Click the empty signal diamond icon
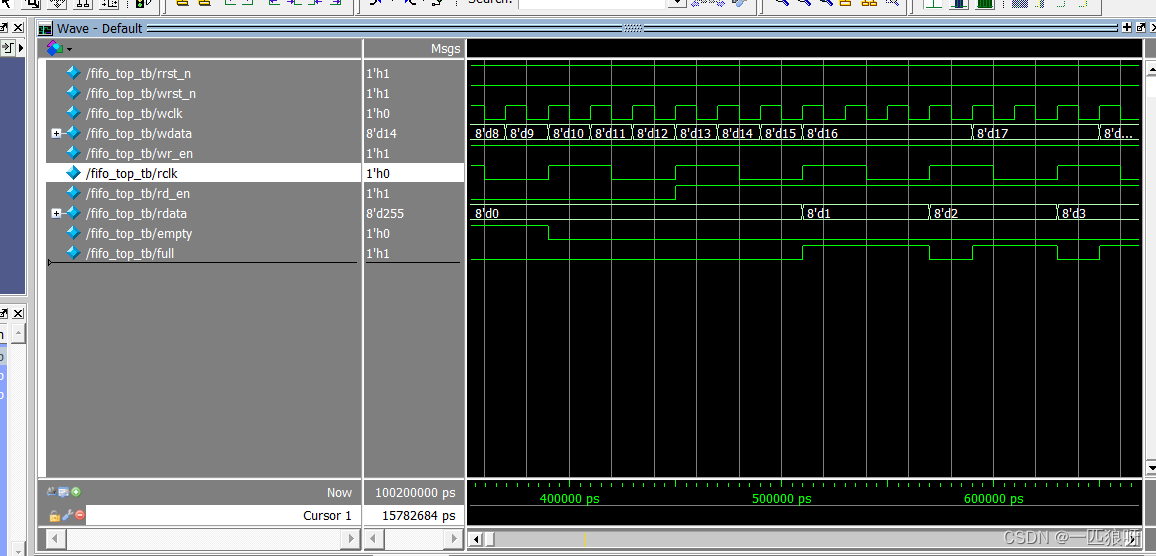Image resolution: width=1156 pixels, height=556 pixels. (x=73, y=233)
